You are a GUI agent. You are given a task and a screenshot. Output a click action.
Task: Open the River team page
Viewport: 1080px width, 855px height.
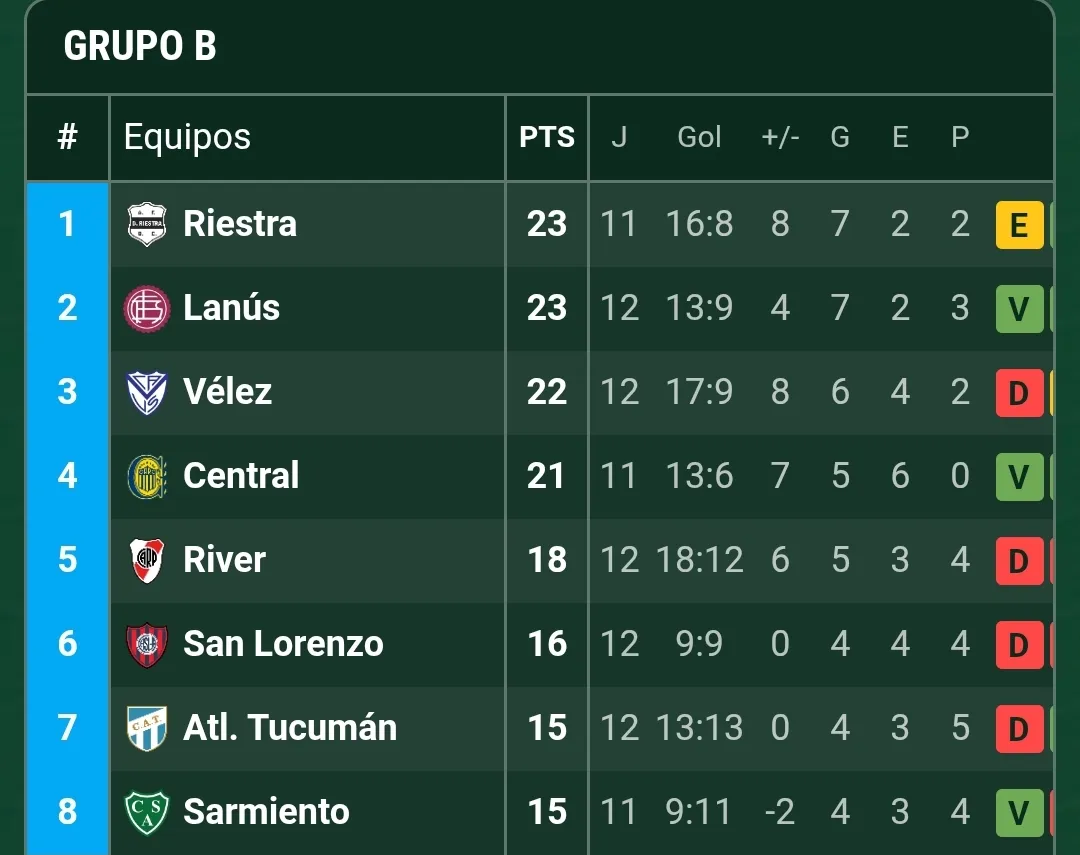pyautogui.click(x=224, y=560)
